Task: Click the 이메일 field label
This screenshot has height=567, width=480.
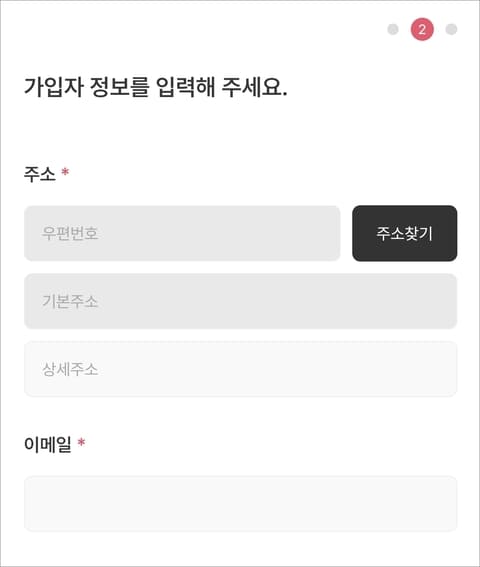Action: pyautogui.click(x=48, y=444)
